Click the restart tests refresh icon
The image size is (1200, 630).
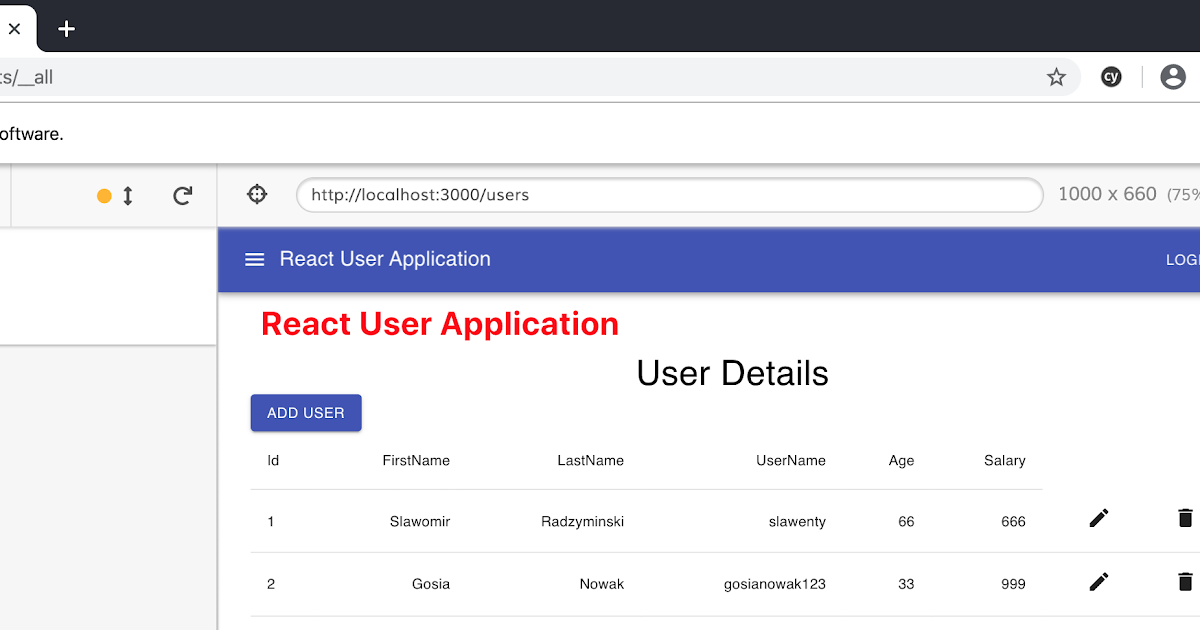pos(183,195)
